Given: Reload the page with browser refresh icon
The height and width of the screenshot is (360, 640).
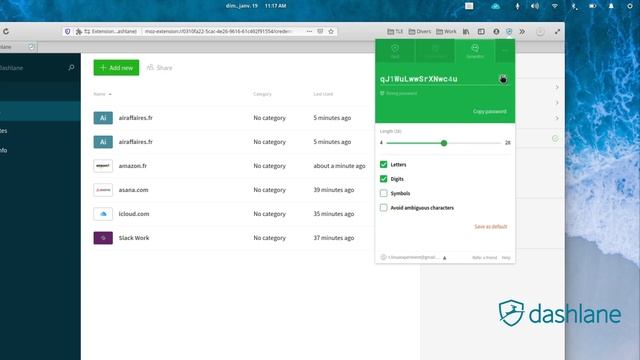Looking at the screenshot, I should 6,31.
